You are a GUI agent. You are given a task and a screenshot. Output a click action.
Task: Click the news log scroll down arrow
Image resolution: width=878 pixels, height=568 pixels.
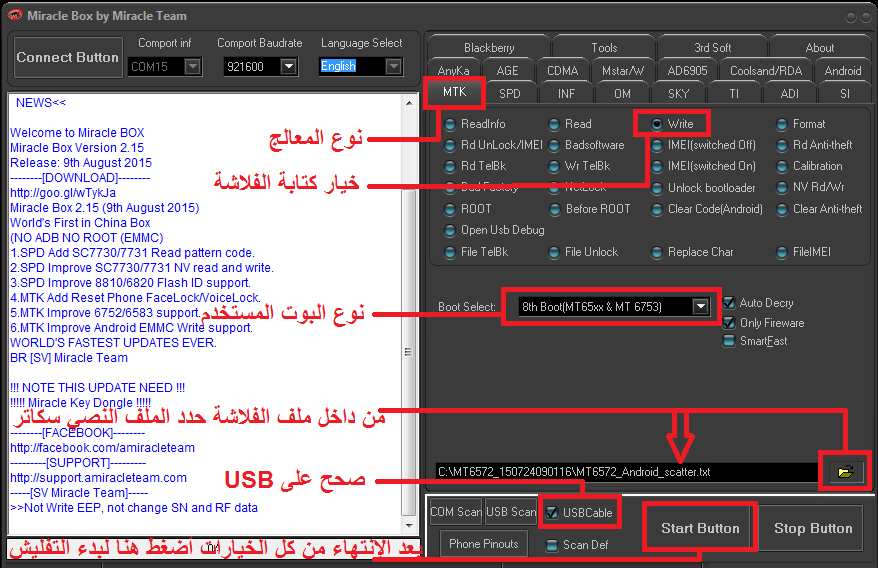pos(409,525)
